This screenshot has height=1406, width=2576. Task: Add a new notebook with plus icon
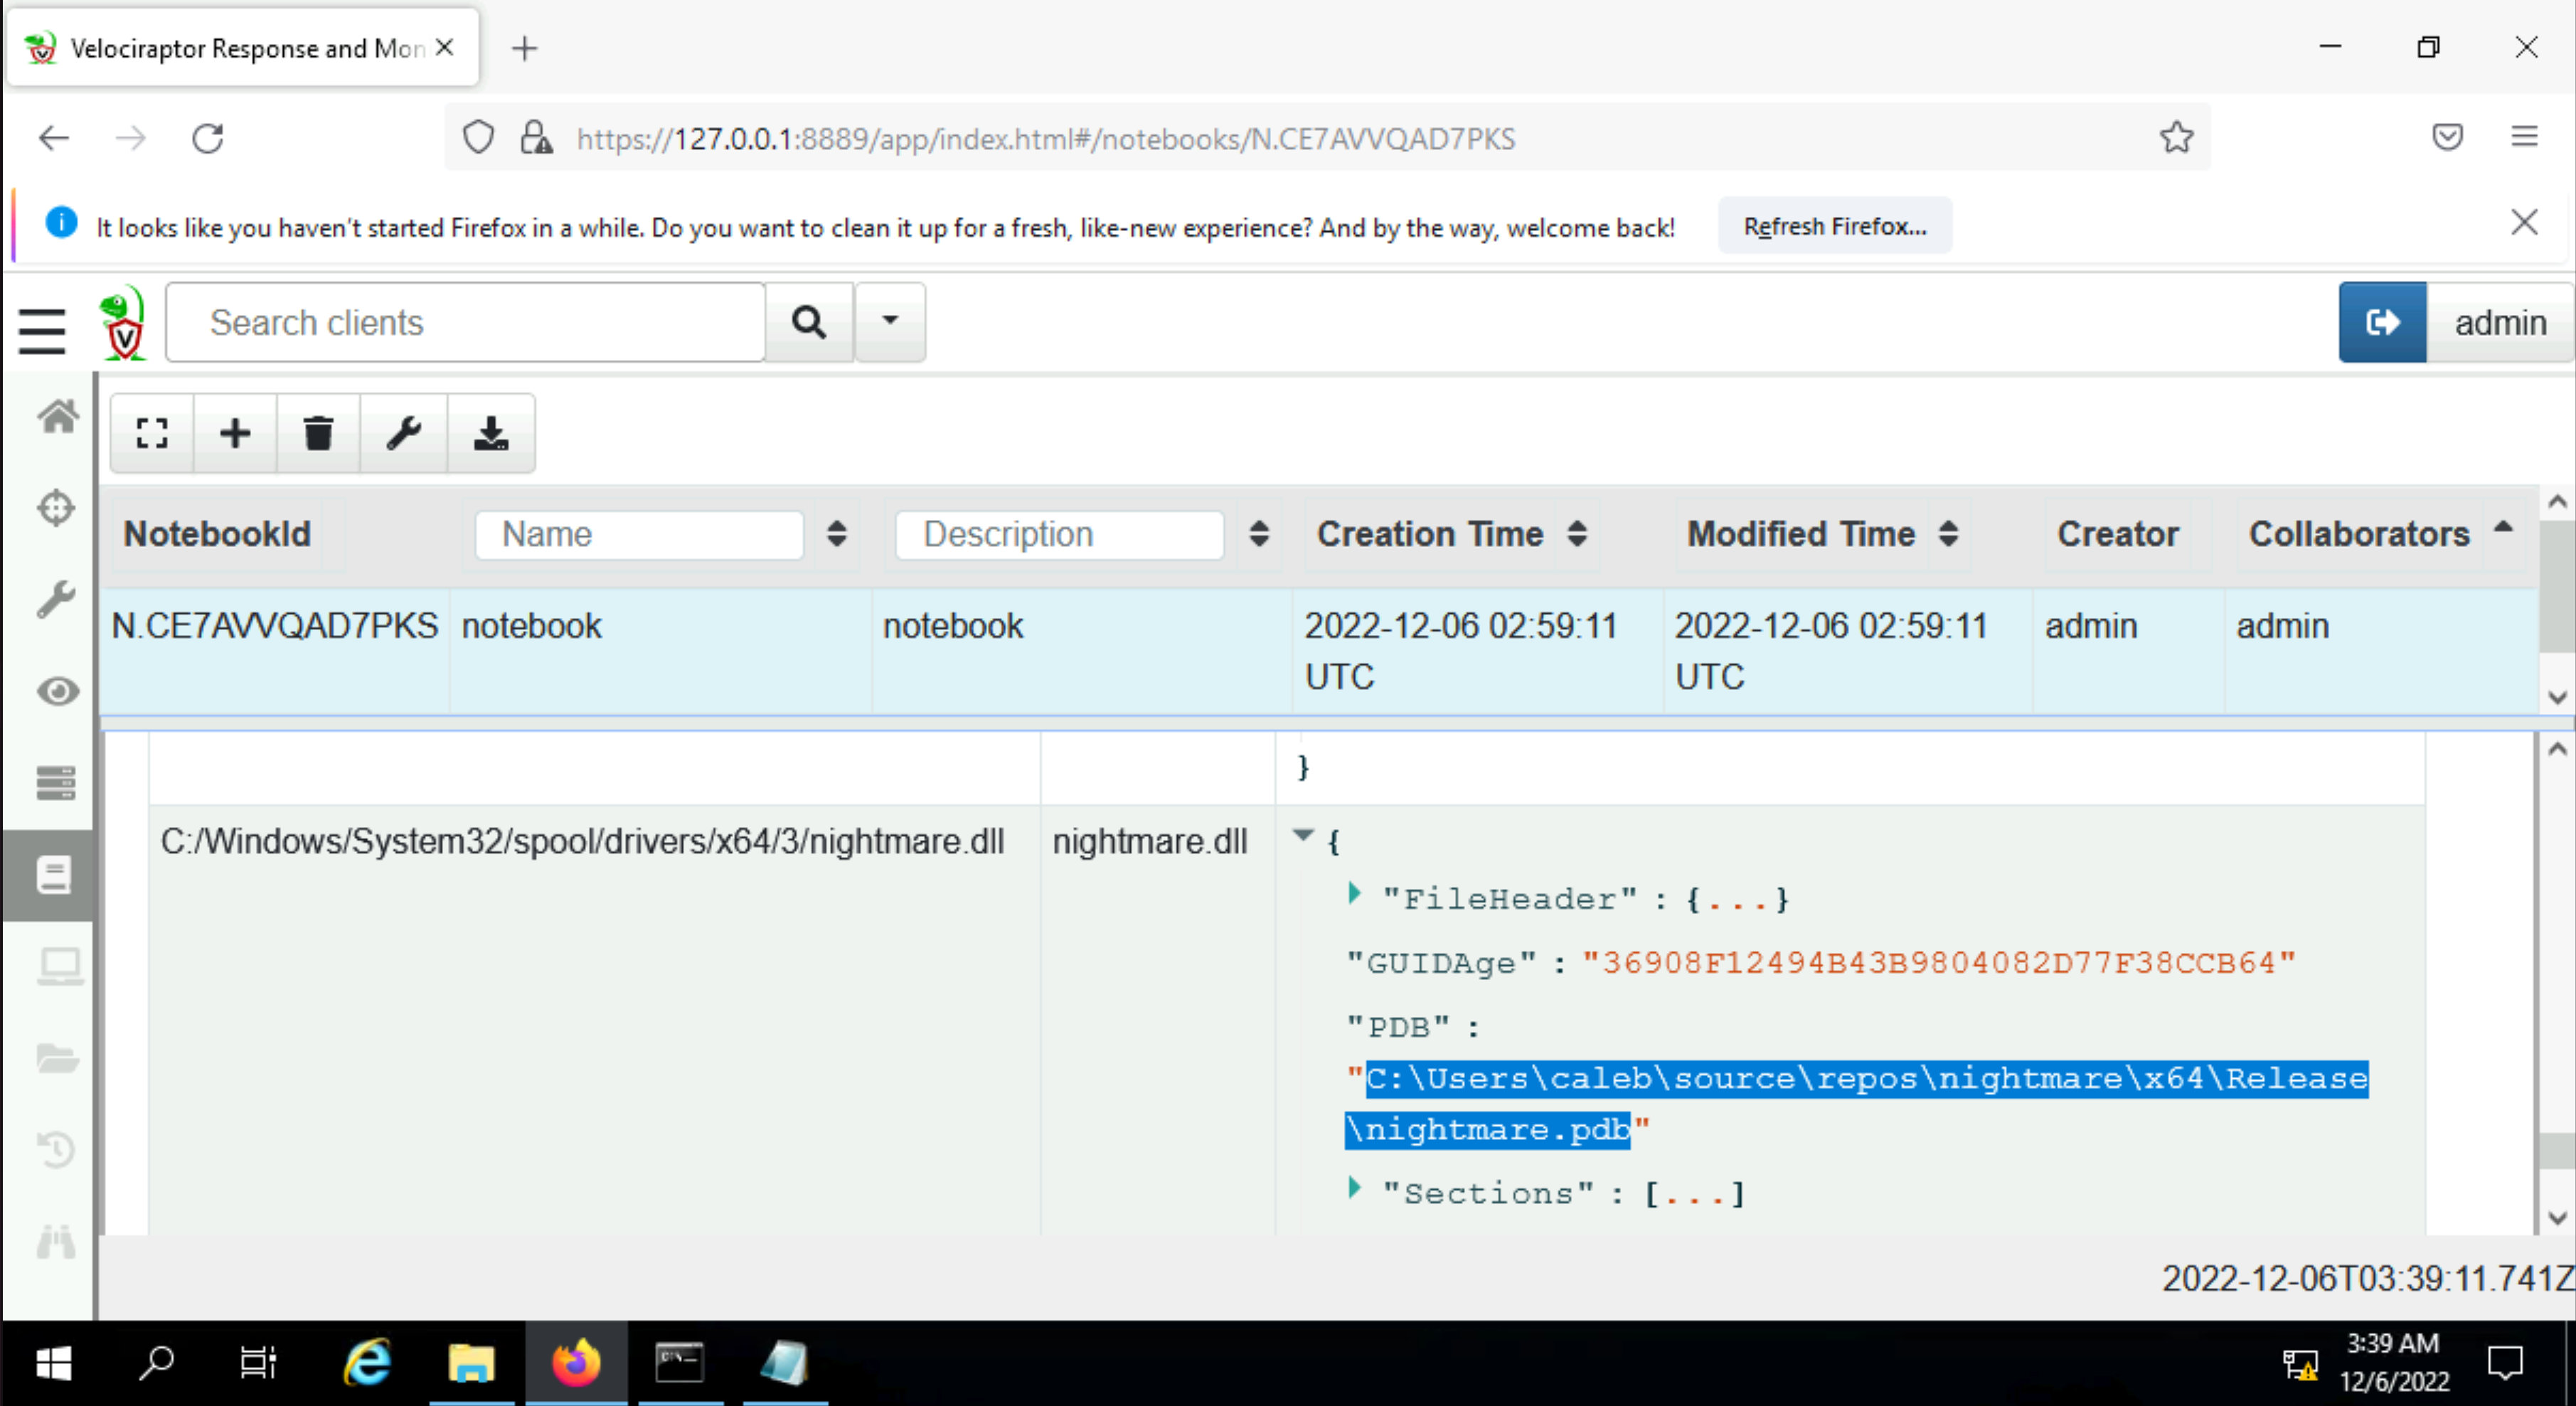tap(235, 433)
